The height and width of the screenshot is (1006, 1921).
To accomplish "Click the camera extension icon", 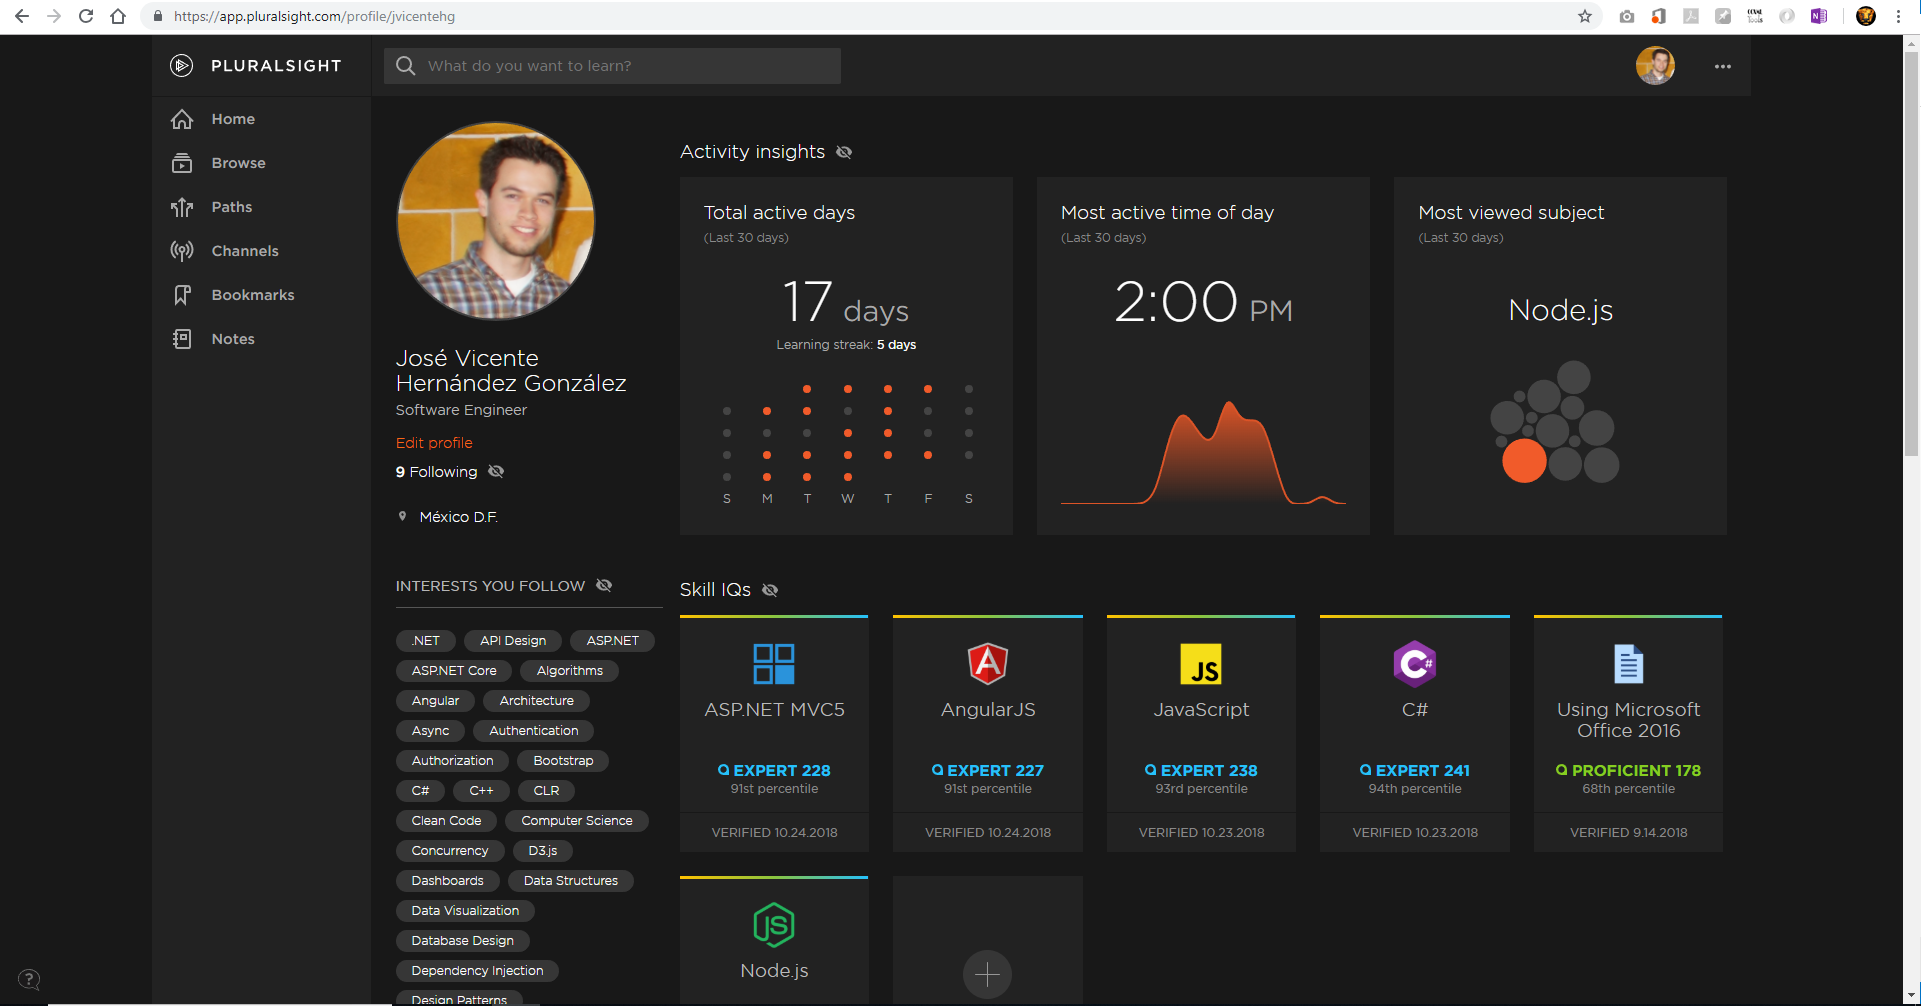I will (x=1627, y=16).
